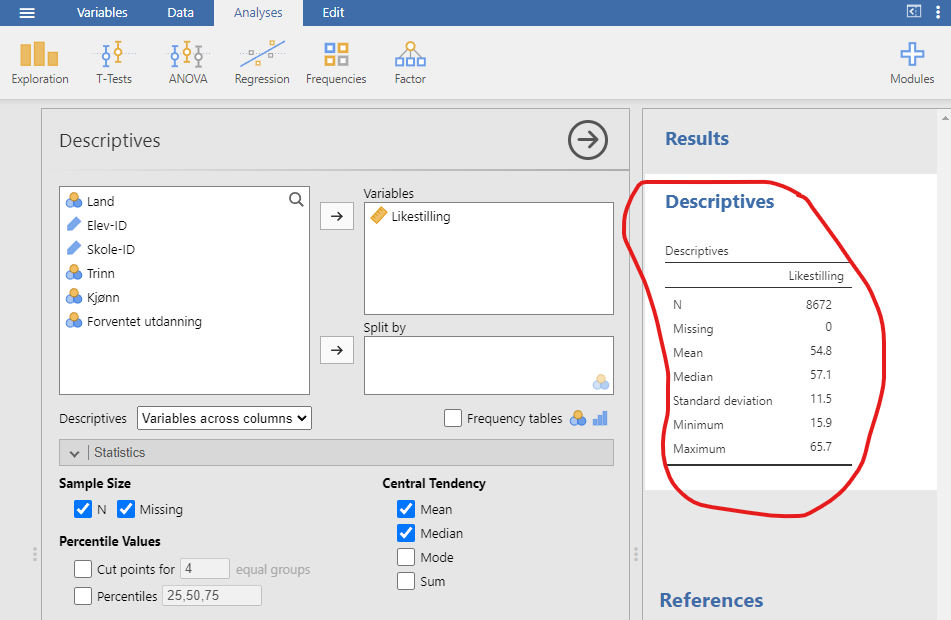
Task: Click the Regression ribbon icon
Action: tap(261, 61)
